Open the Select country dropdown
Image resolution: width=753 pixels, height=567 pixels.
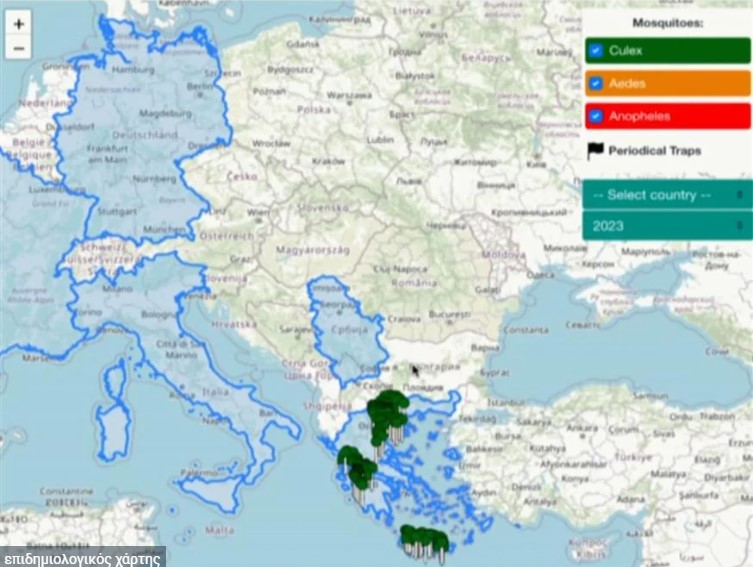point(667,195)
